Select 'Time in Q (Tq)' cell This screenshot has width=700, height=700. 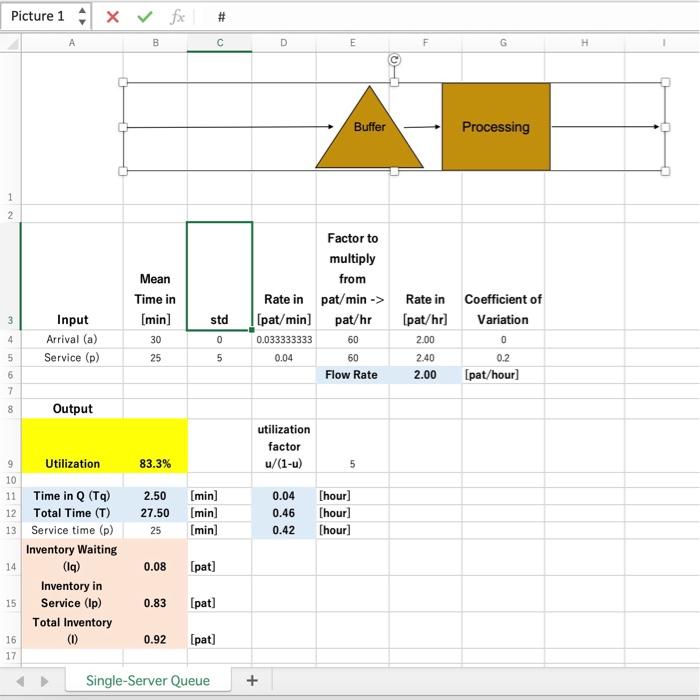[x=72, y=496]
